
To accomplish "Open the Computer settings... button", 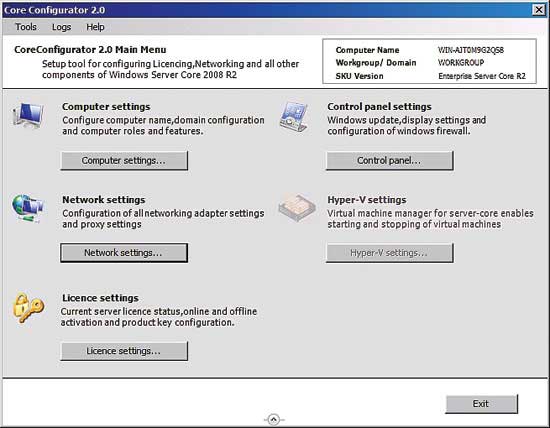I will click(x=124, y=161).
